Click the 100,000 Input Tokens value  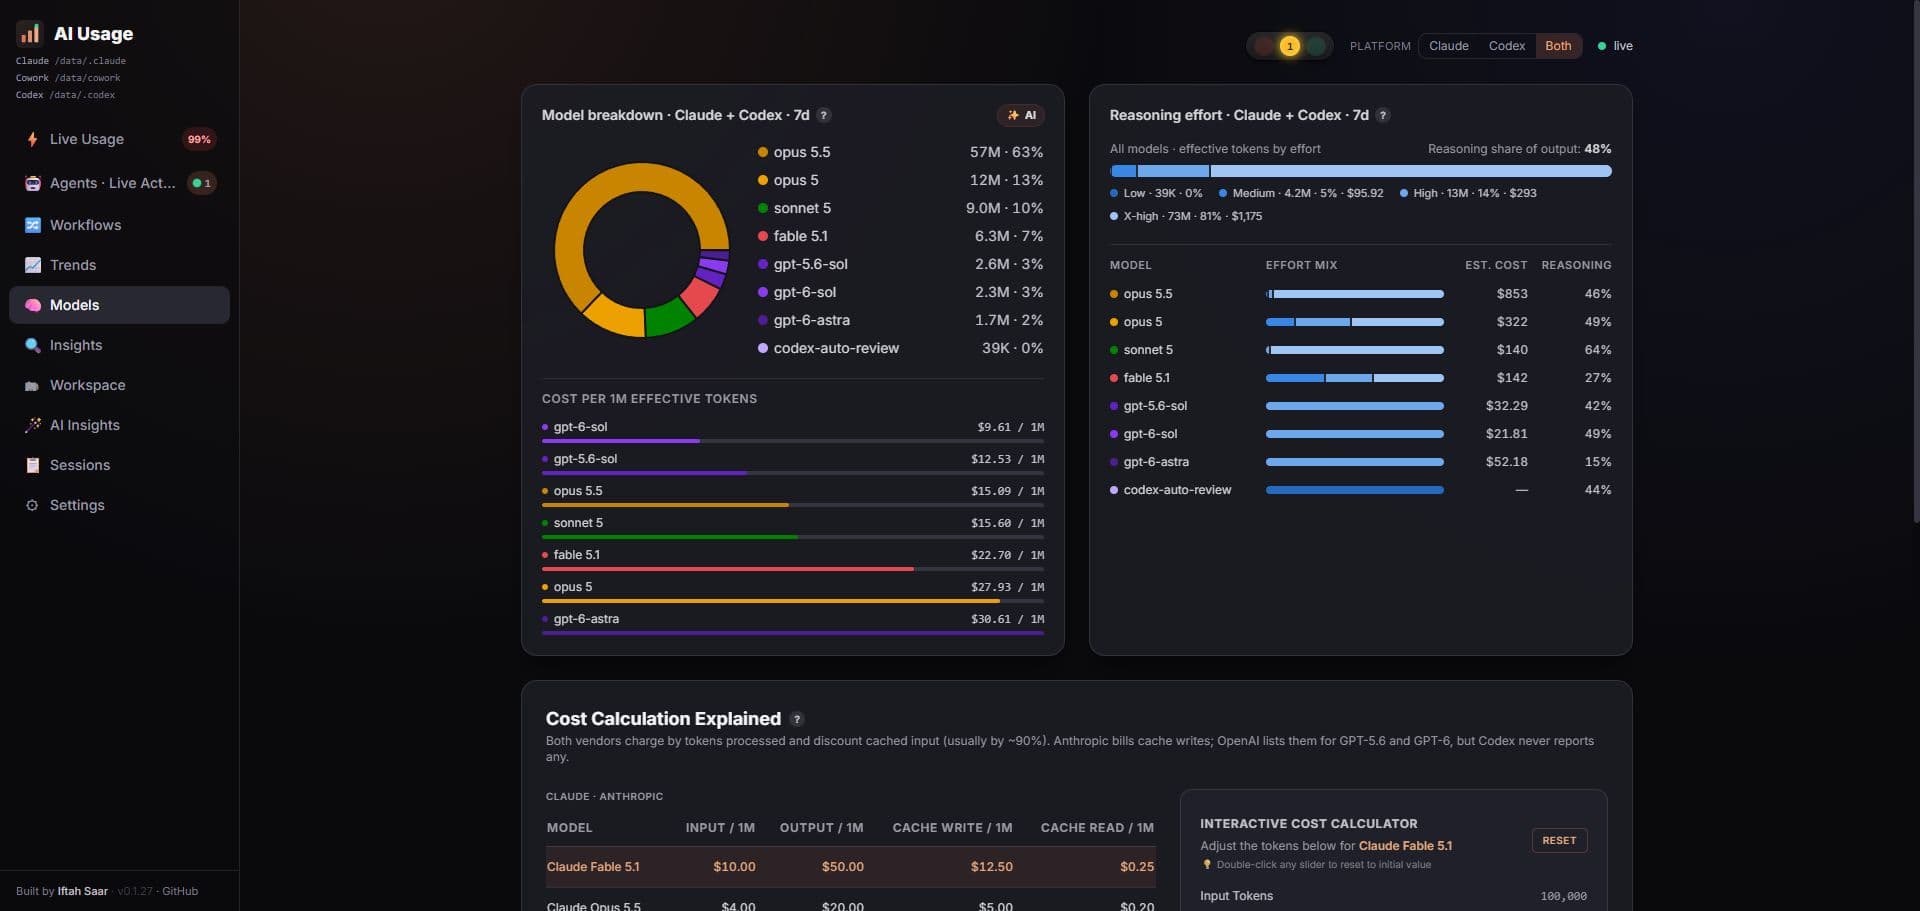tap(1563, 896)
